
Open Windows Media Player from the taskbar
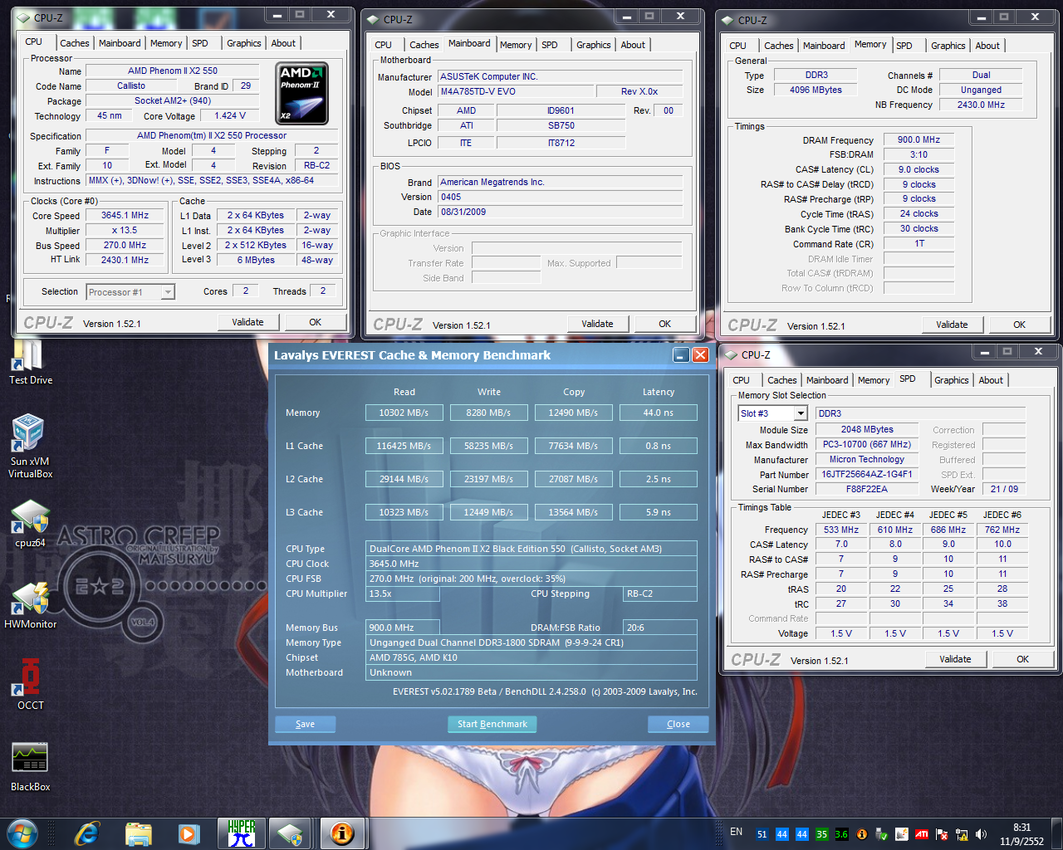pos(188,834)
